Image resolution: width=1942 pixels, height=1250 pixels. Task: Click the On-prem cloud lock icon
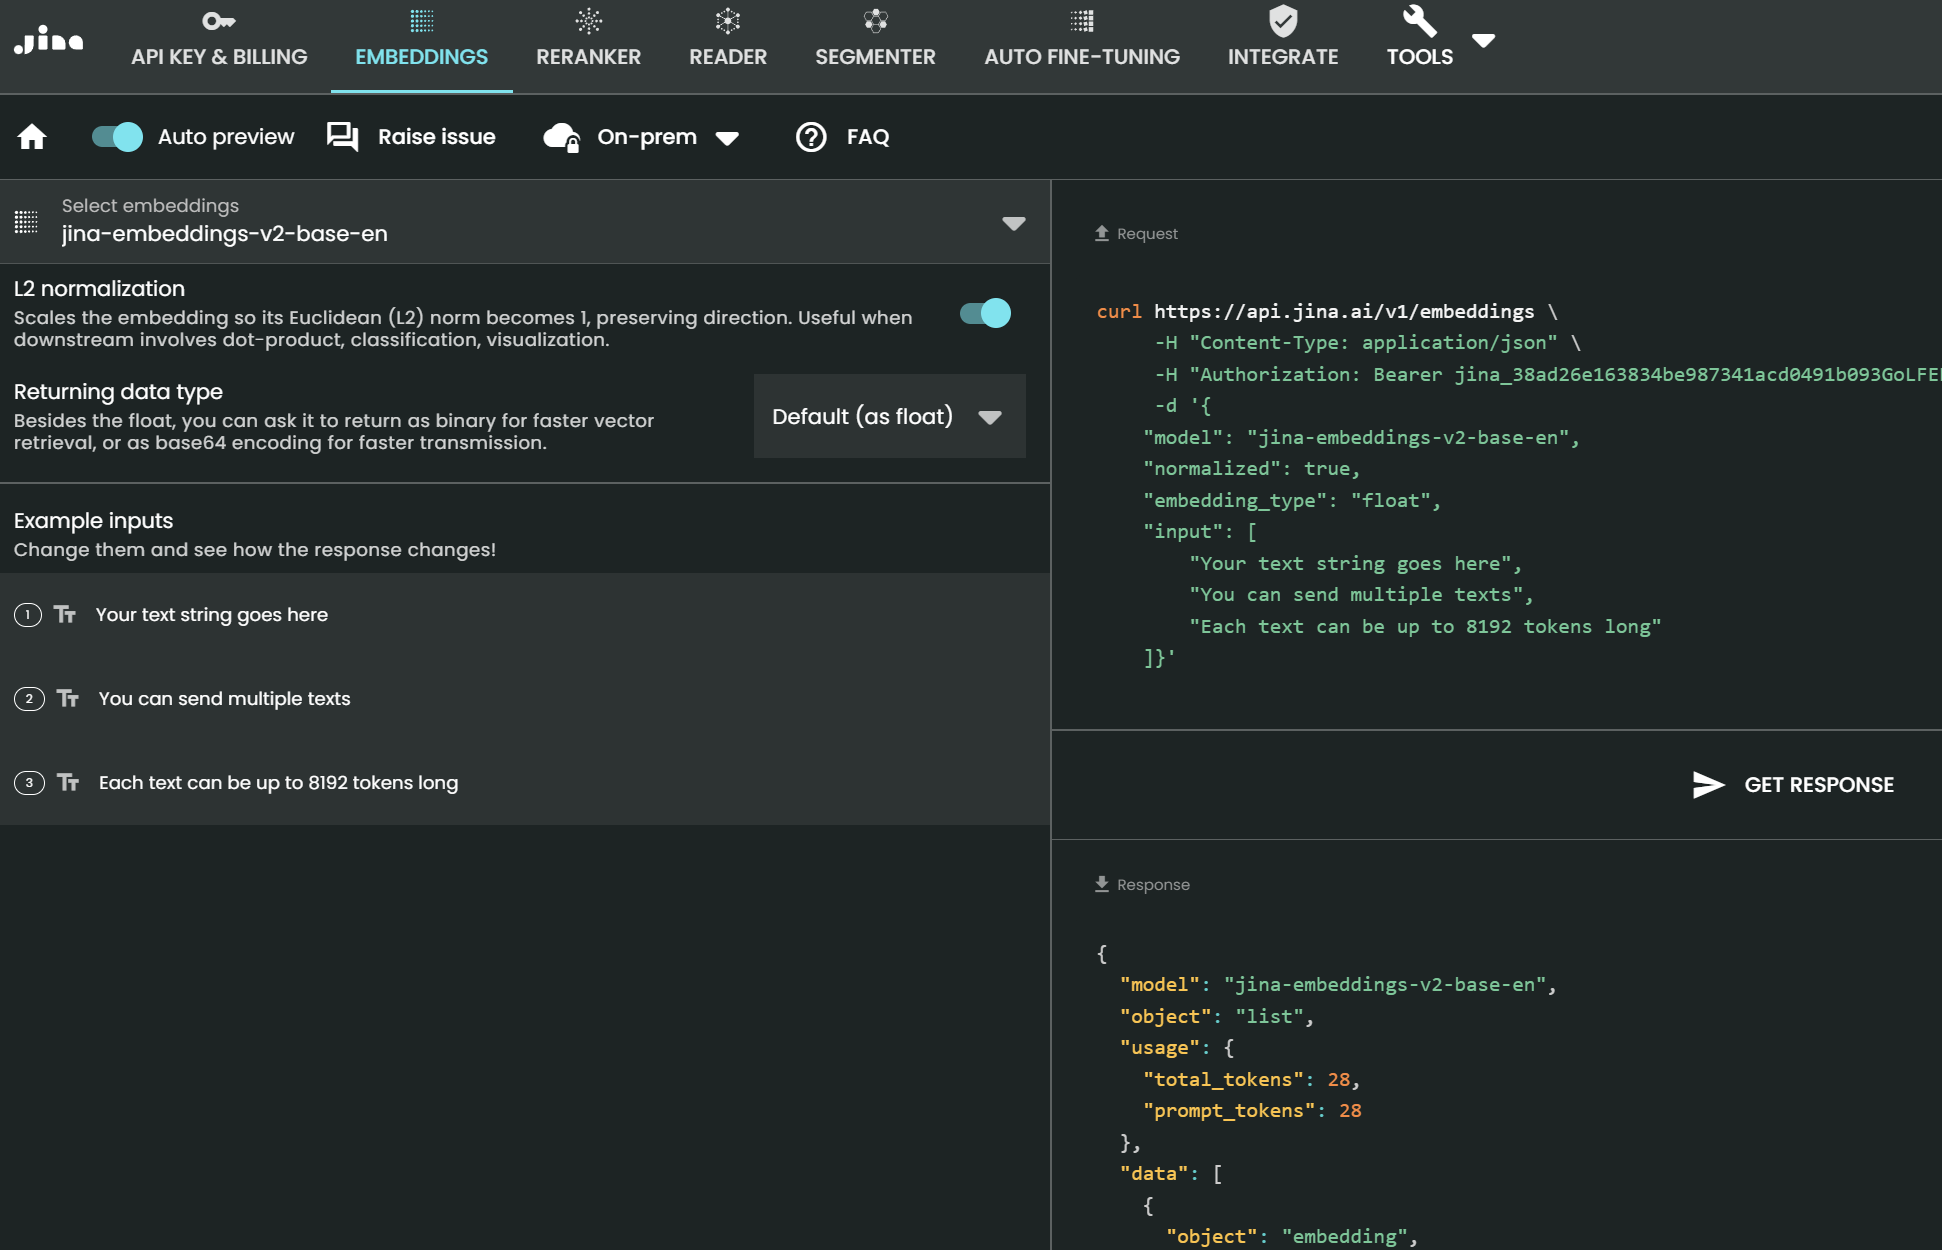point(562,137)
